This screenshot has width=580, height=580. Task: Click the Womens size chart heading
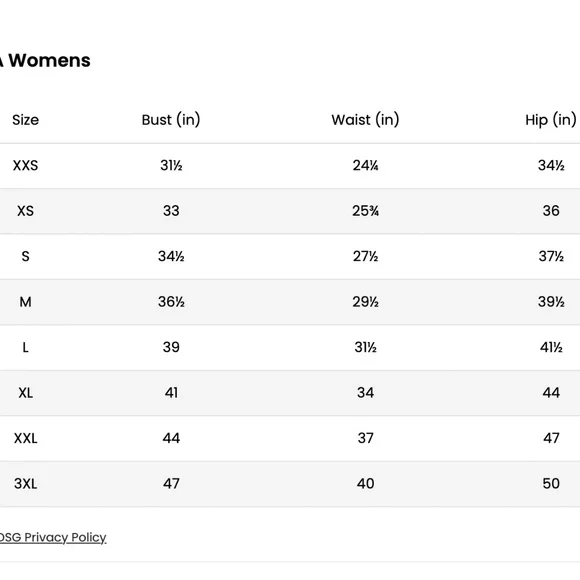tap(45, 61)
